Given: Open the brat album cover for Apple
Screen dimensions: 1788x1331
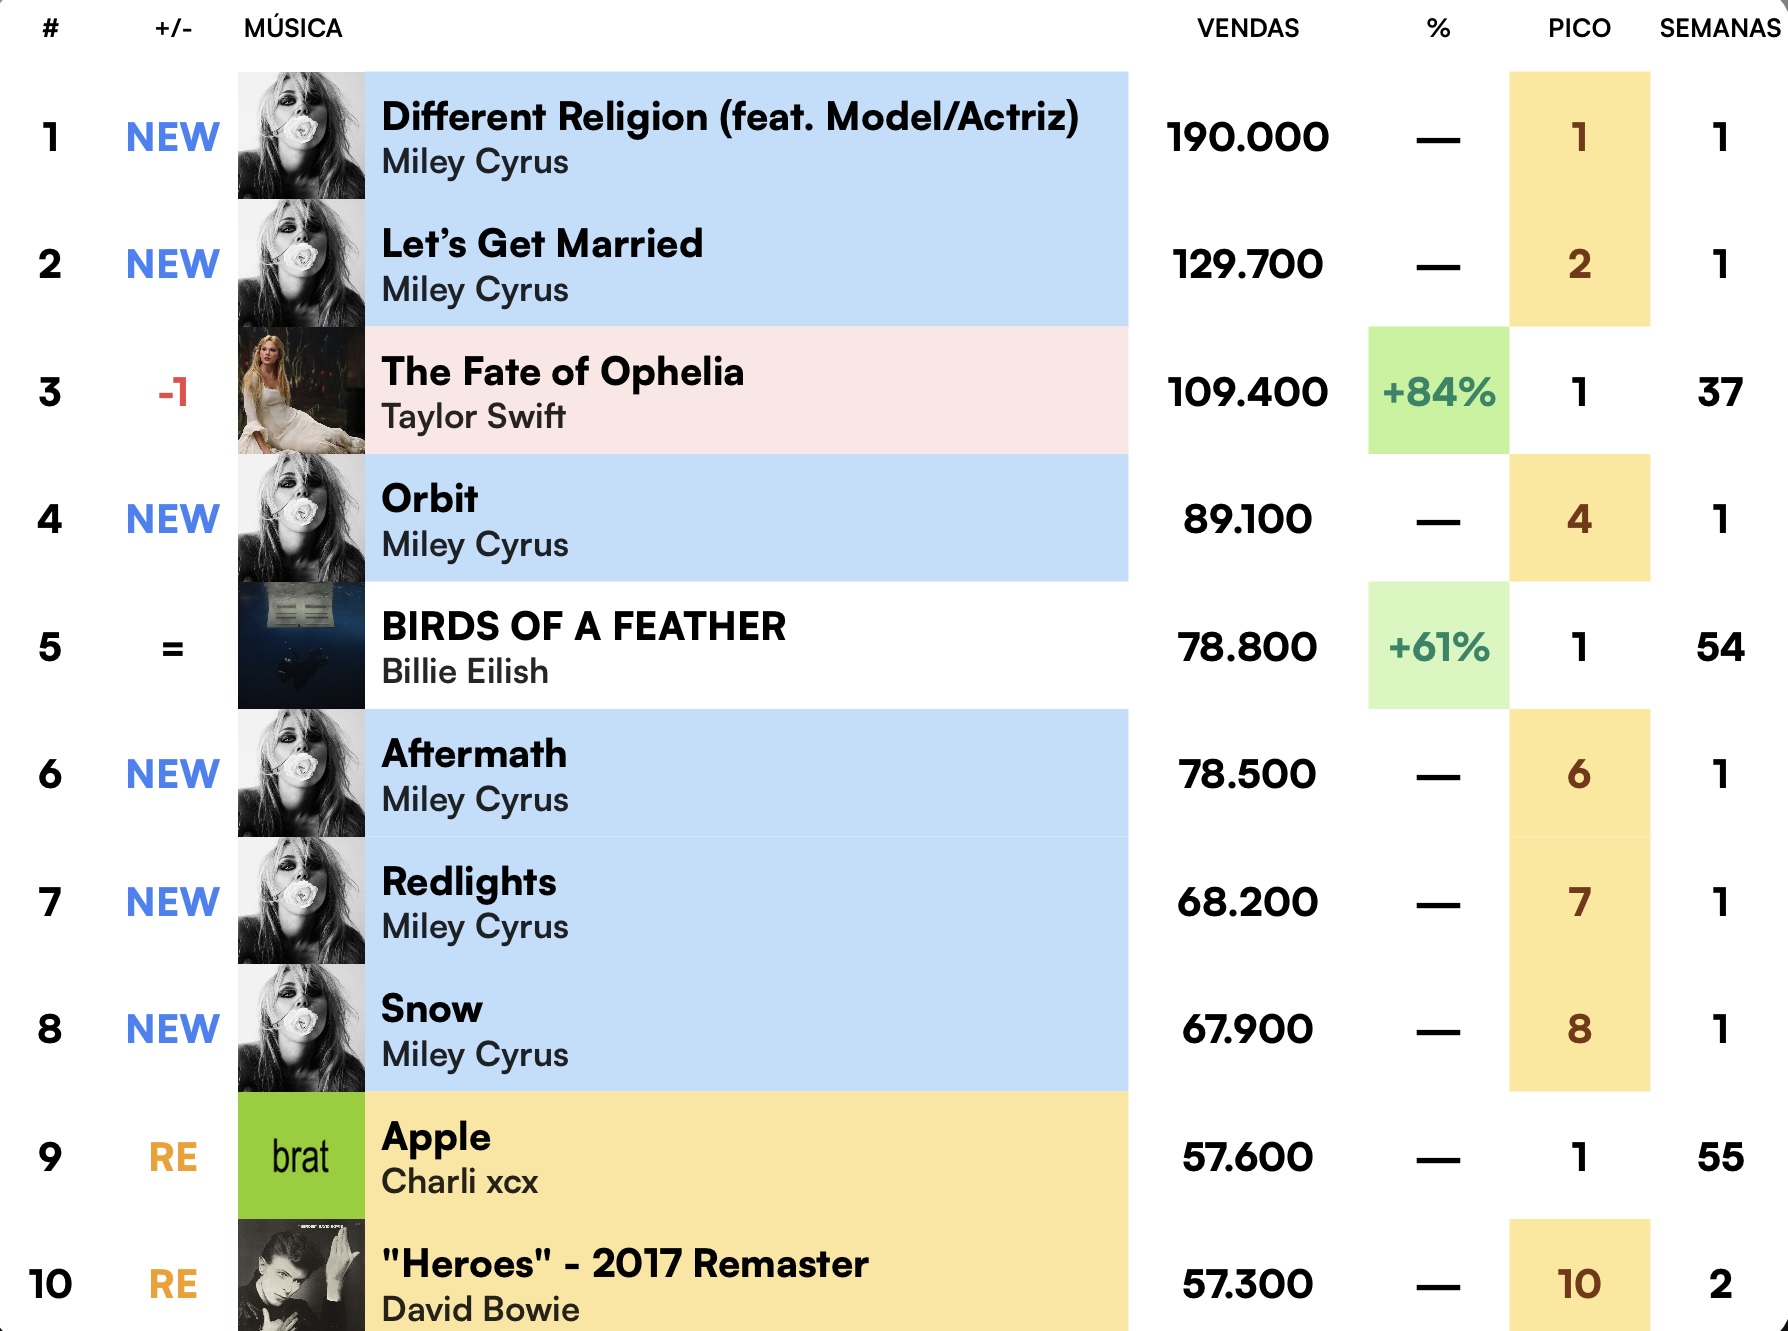Looking at the screenshot, I should 301,1155.
